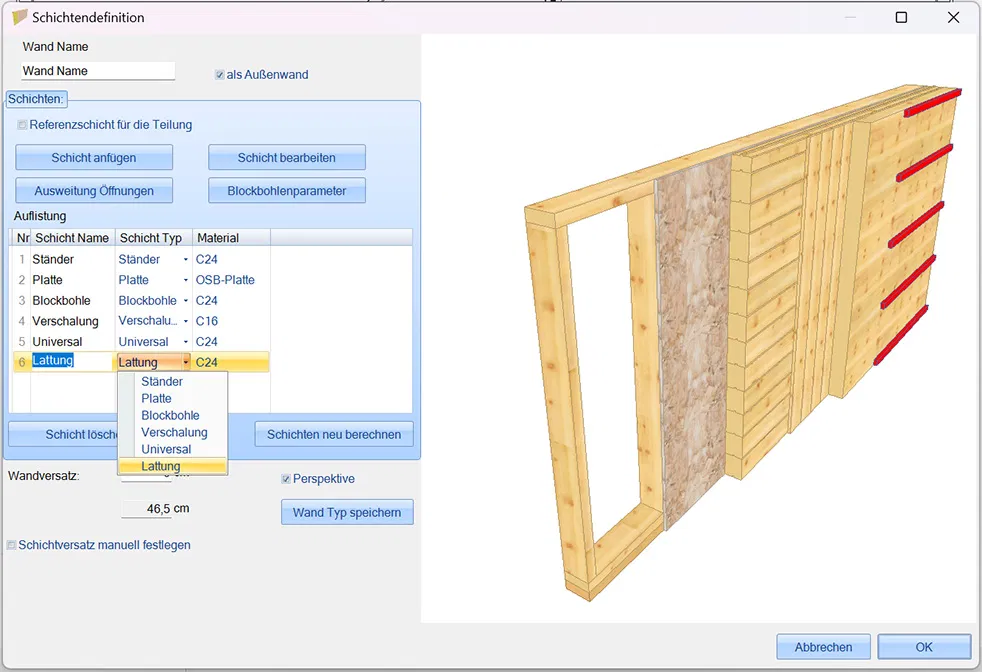Select highlighted 'Lattung' option in dropdown list
982x672 pixels.
click(x=161, y=466)
